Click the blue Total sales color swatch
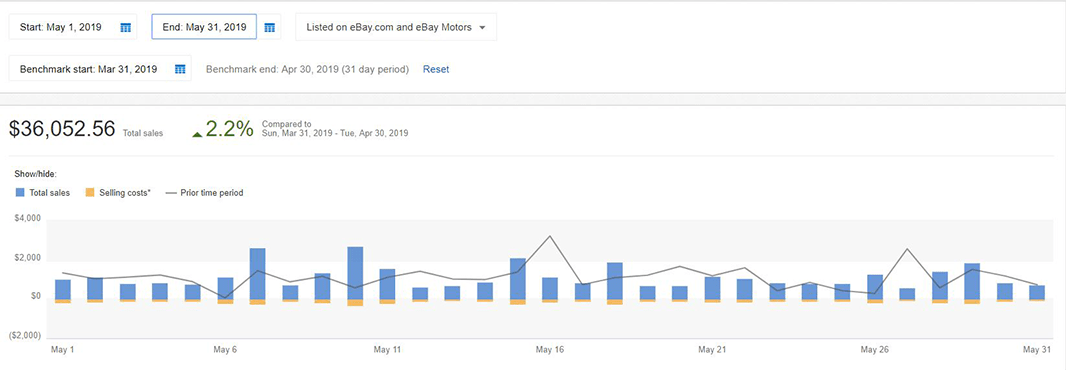This screenshot has width=1066, height=370. point(19,193)
